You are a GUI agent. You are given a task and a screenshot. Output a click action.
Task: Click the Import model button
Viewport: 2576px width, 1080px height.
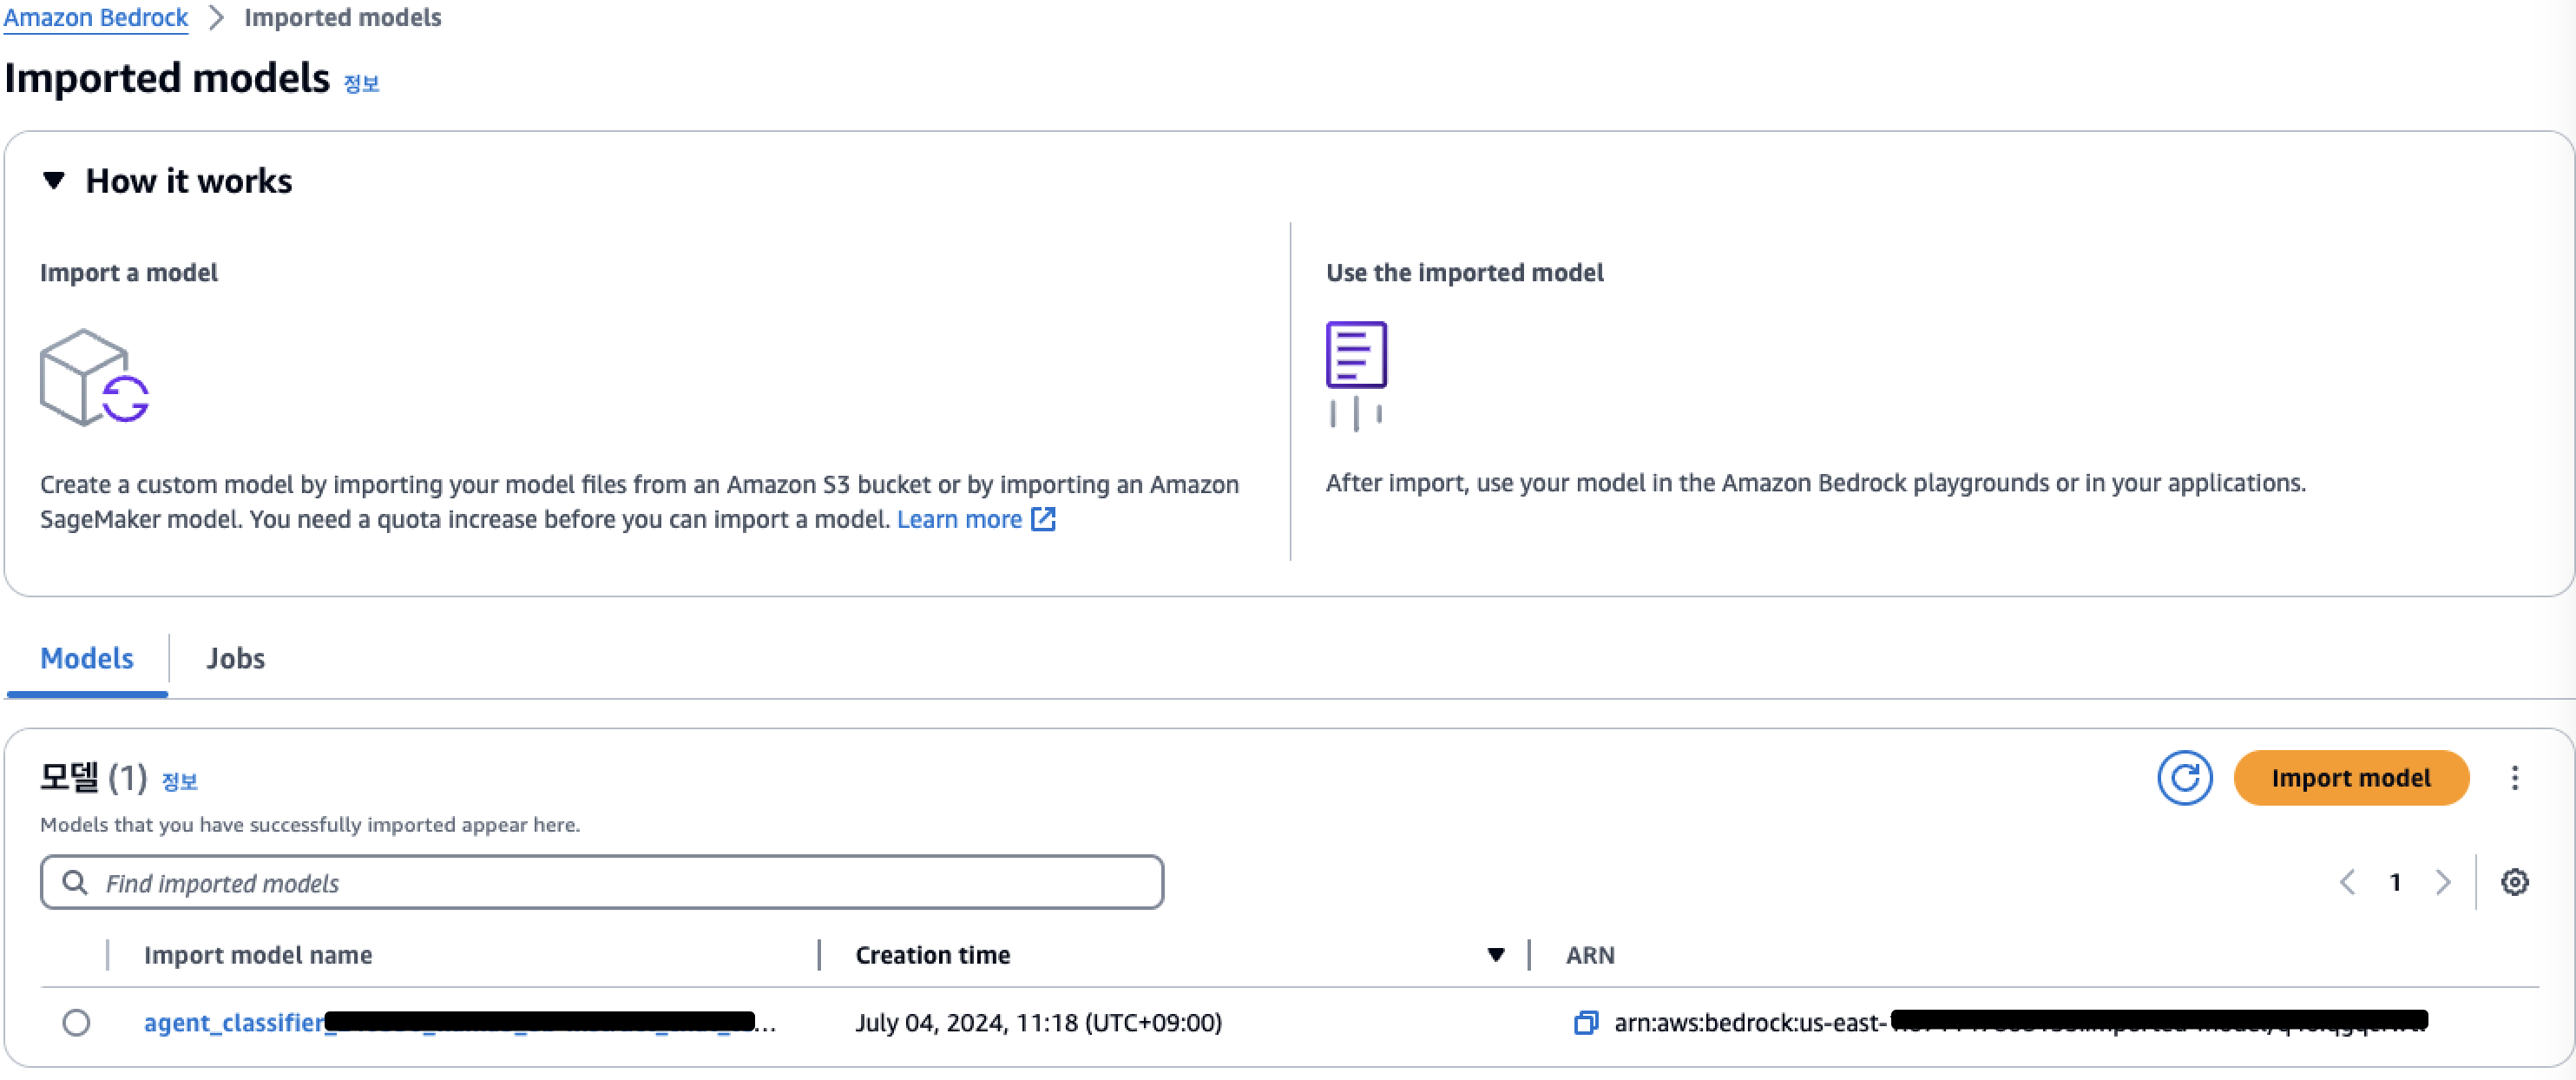(x=2351, y=778)
